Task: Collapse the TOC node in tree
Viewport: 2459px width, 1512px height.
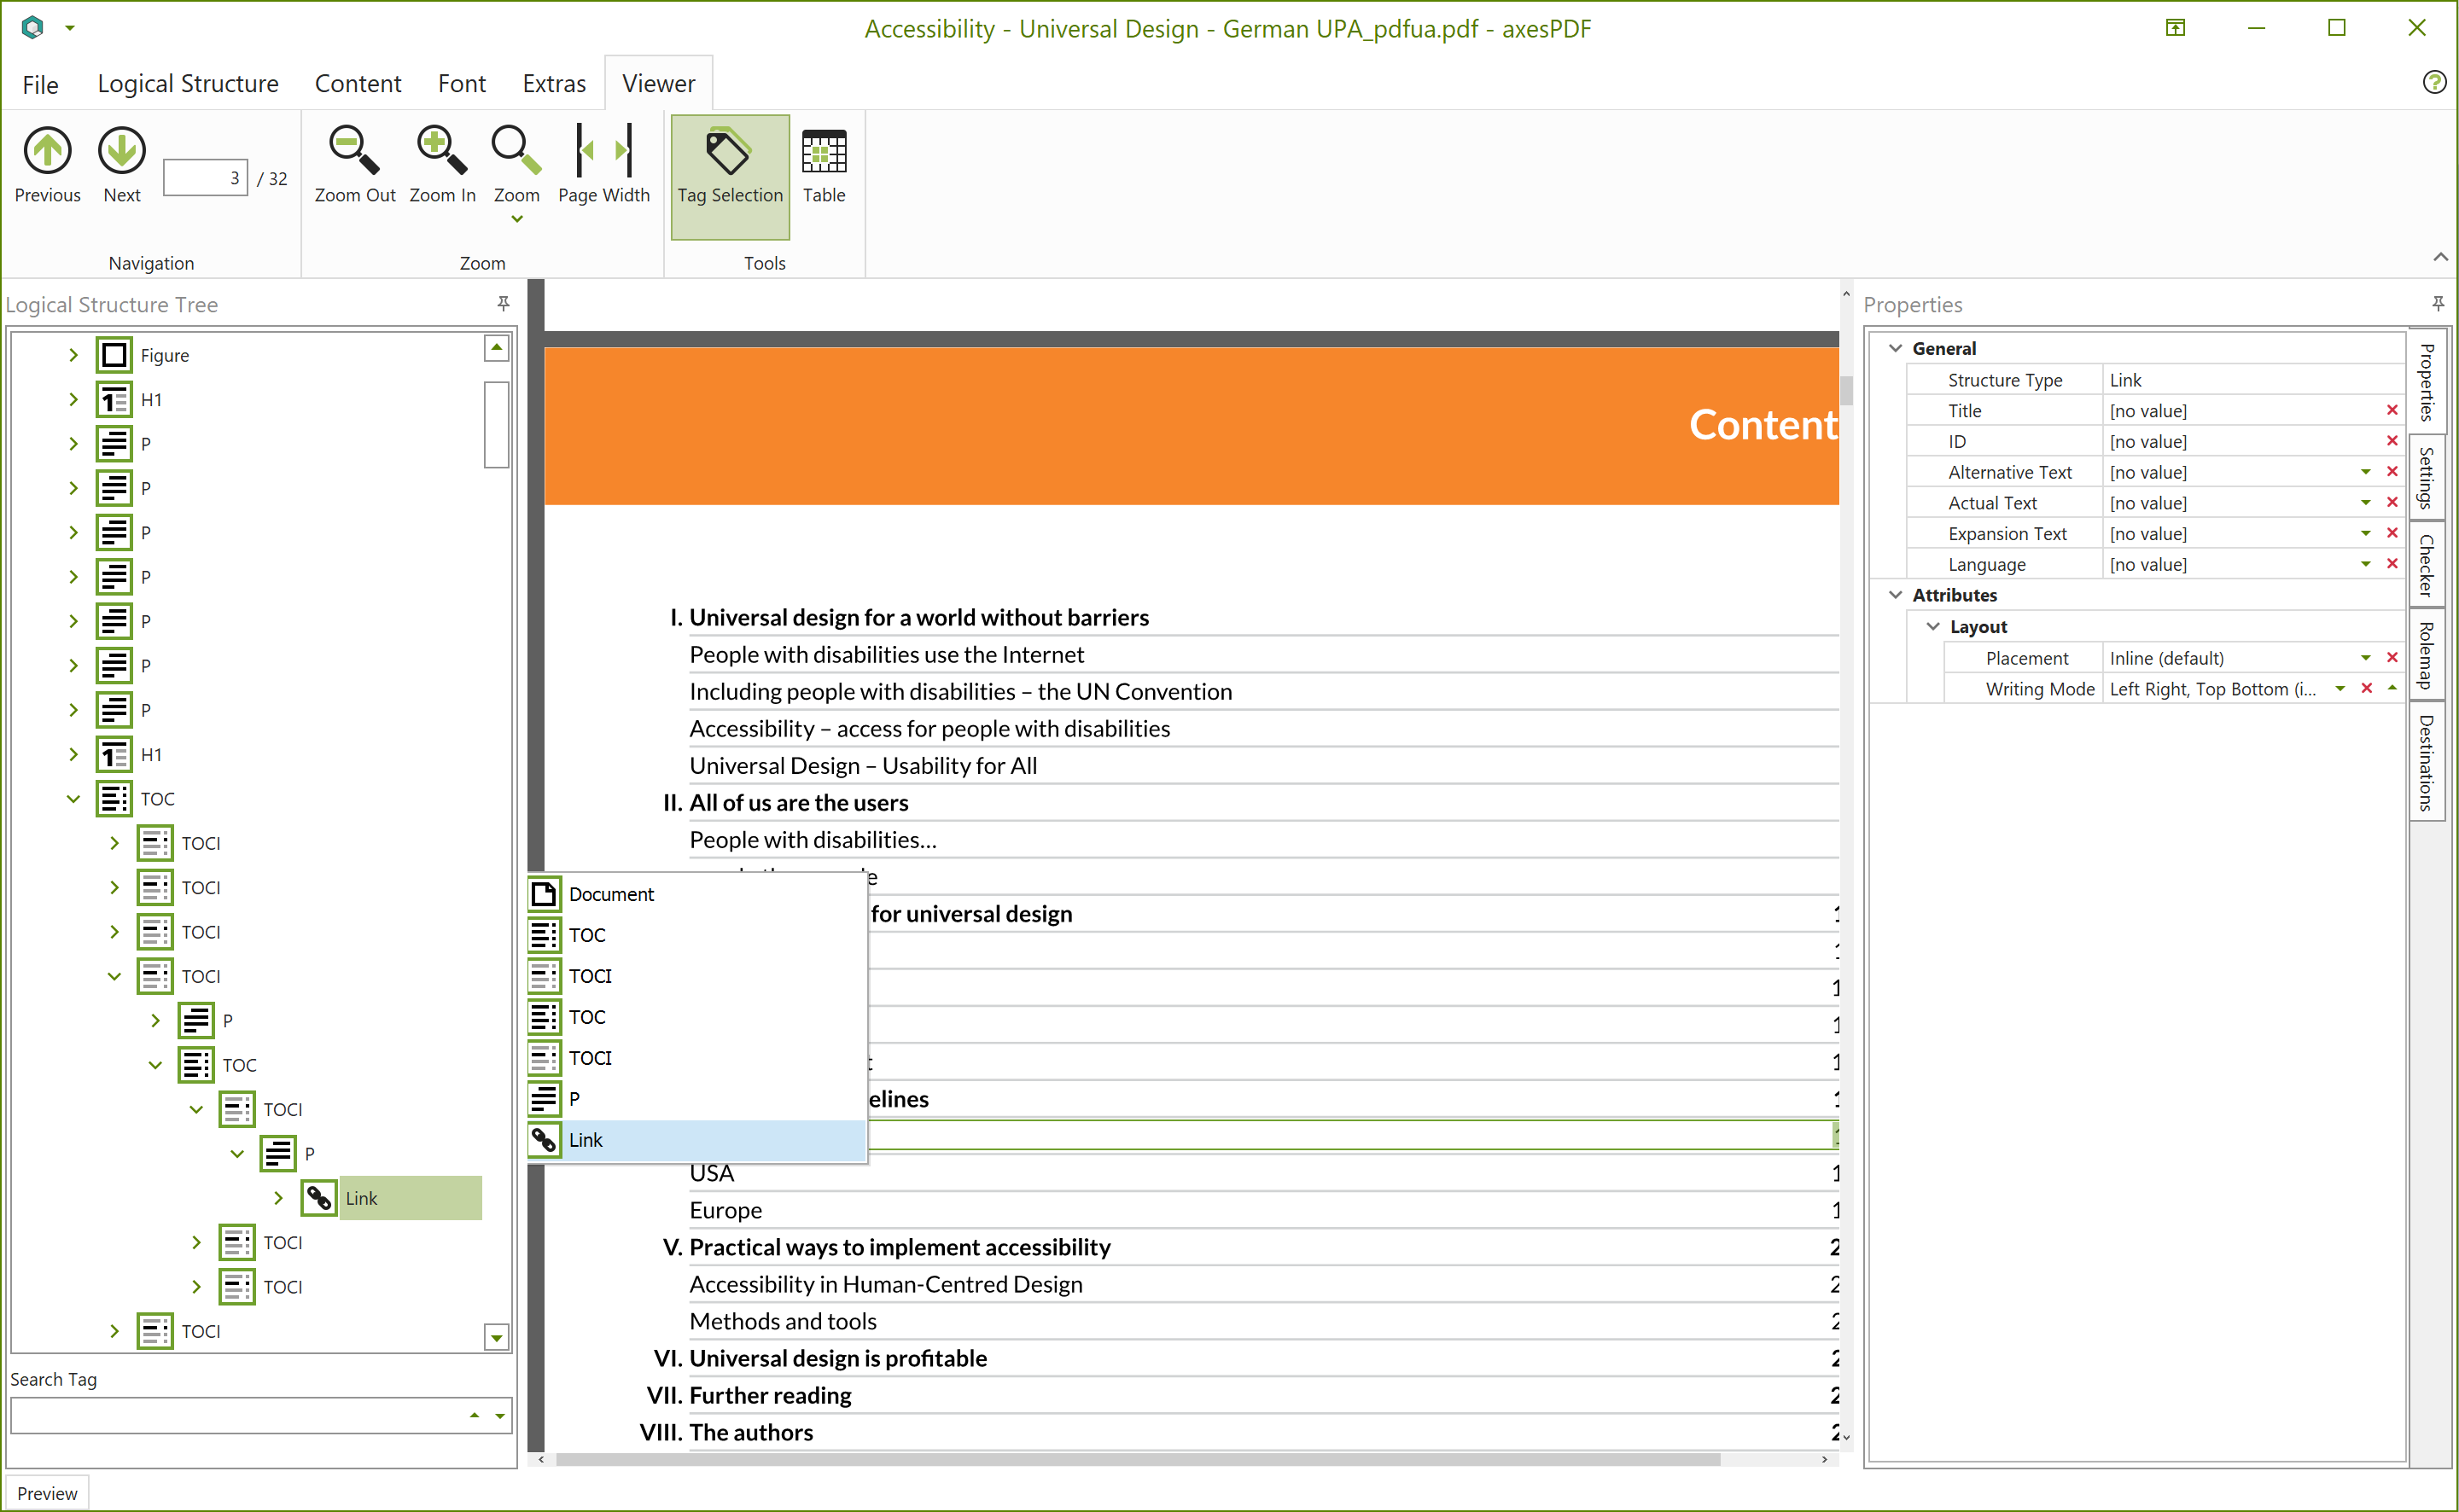Action: point(73,798)
